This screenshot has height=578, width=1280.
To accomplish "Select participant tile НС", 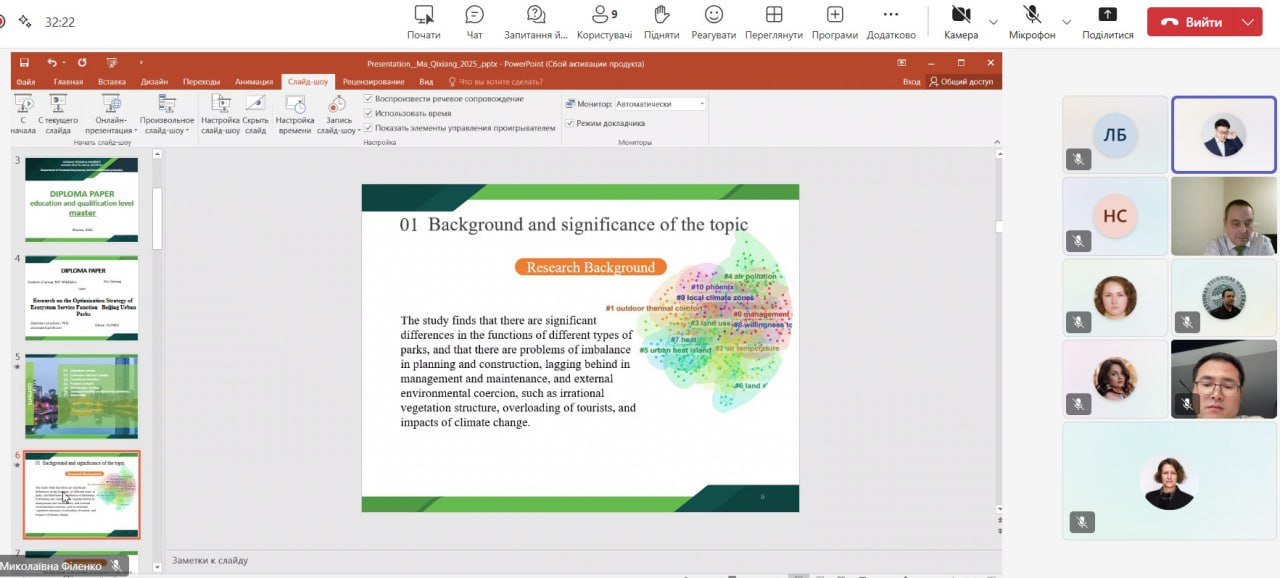I will pyautogui.click(x=1115, y=216).
